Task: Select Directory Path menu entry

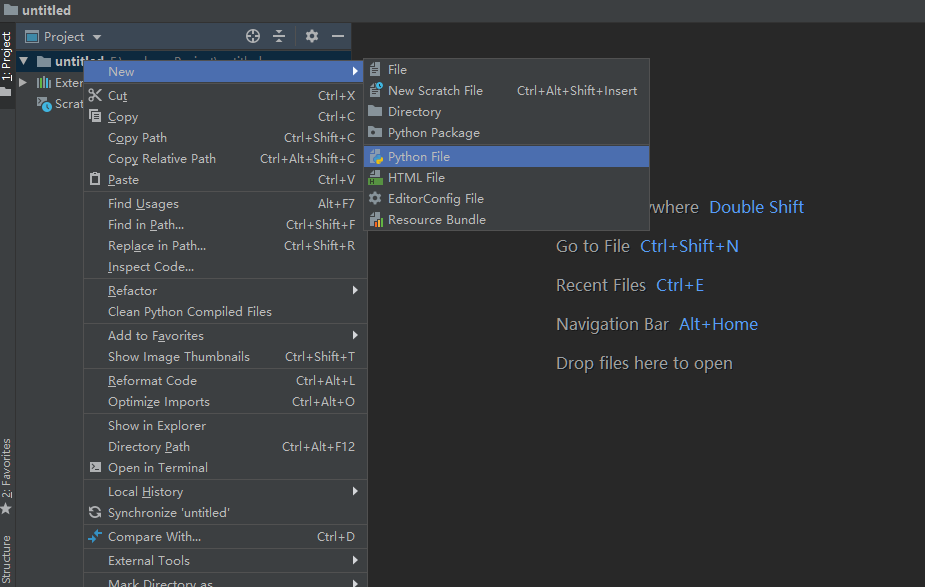Action: tap(225, 447)
